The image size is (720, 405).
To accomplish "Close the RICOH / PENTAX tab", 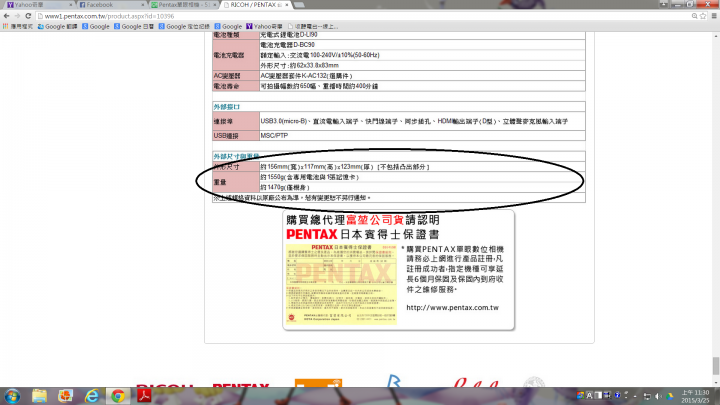I will (287, 5).
